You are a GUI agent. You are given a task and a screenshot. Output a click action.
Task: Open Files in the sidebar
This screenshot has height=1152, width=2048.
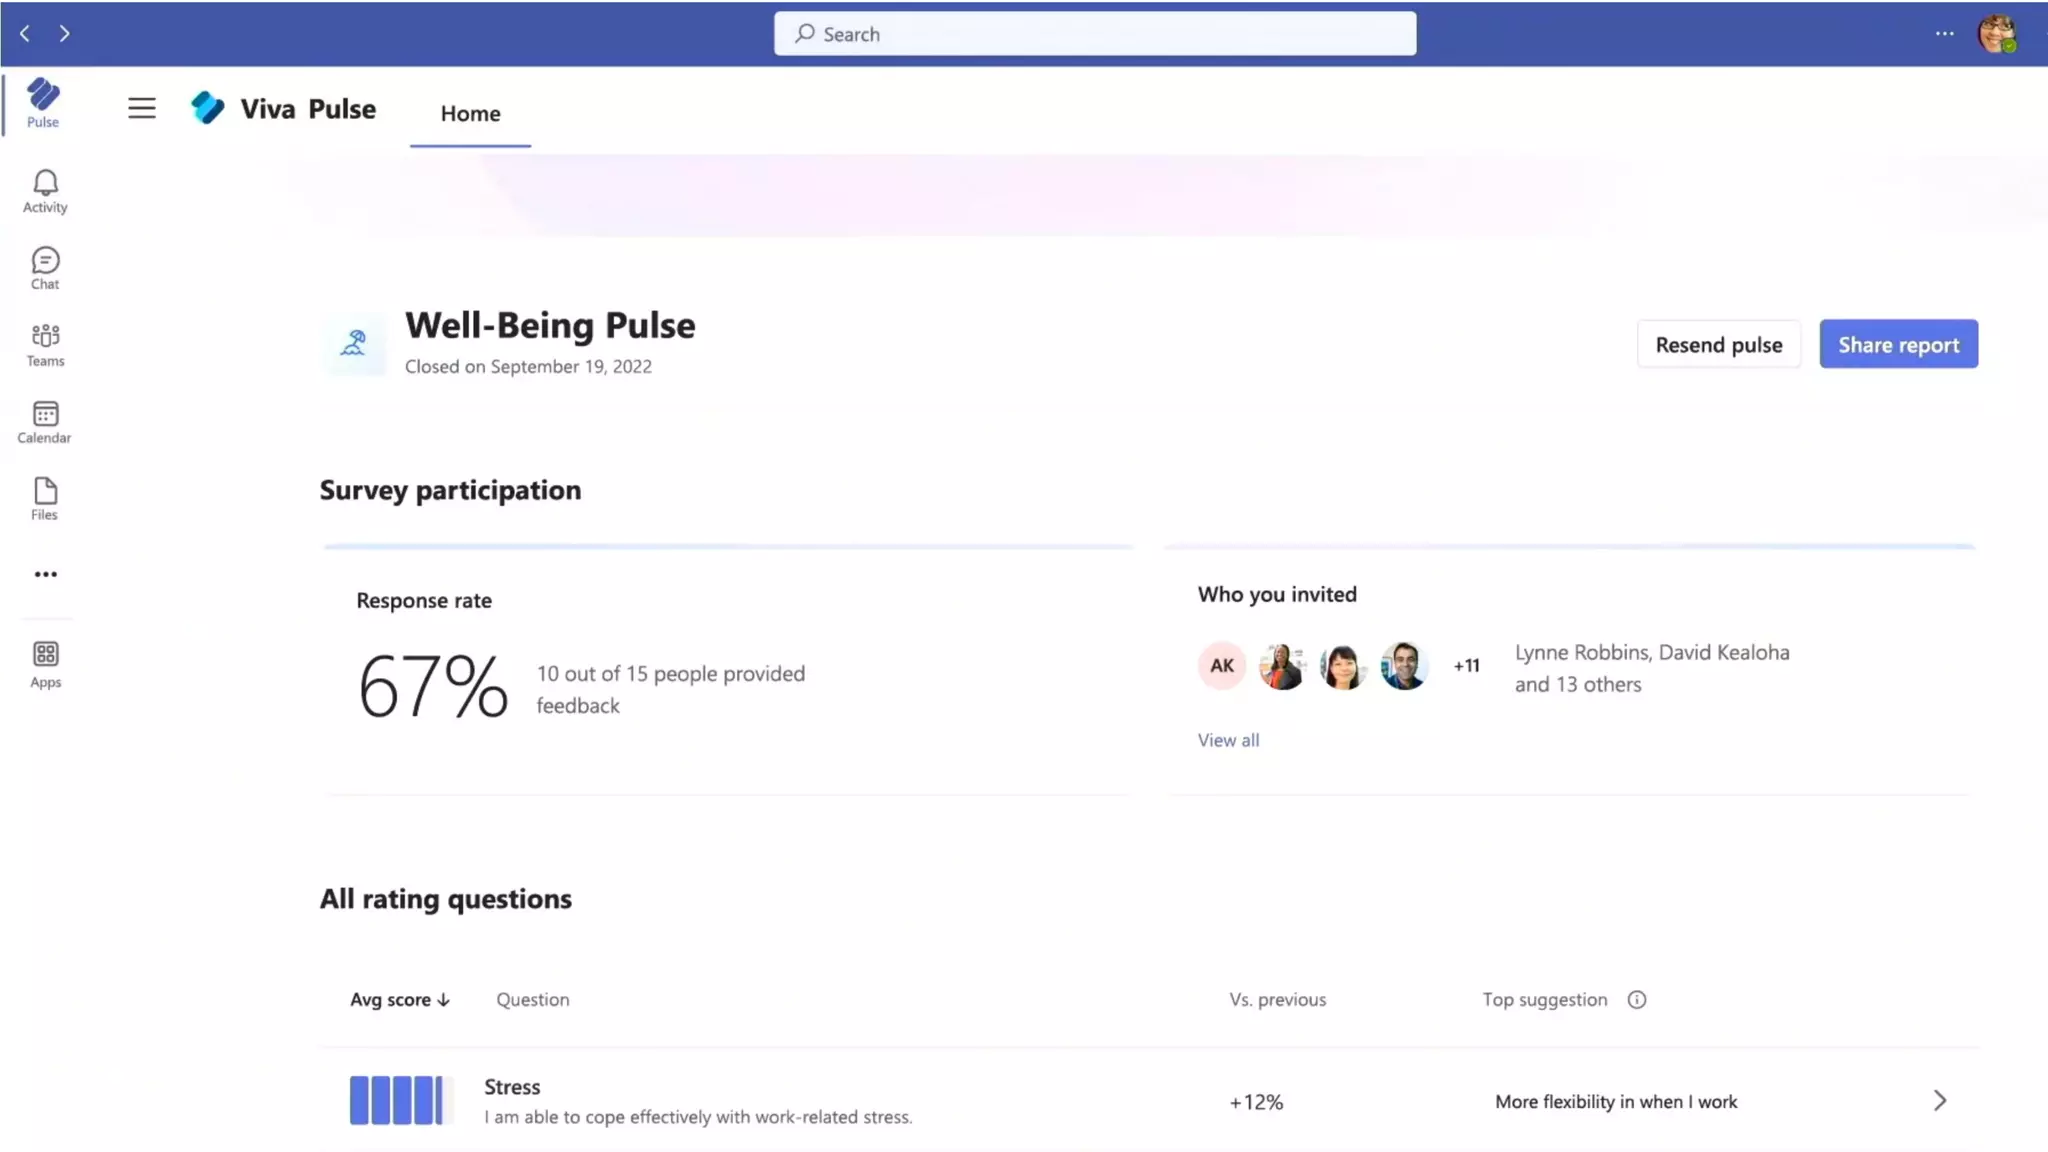[45, 498]
